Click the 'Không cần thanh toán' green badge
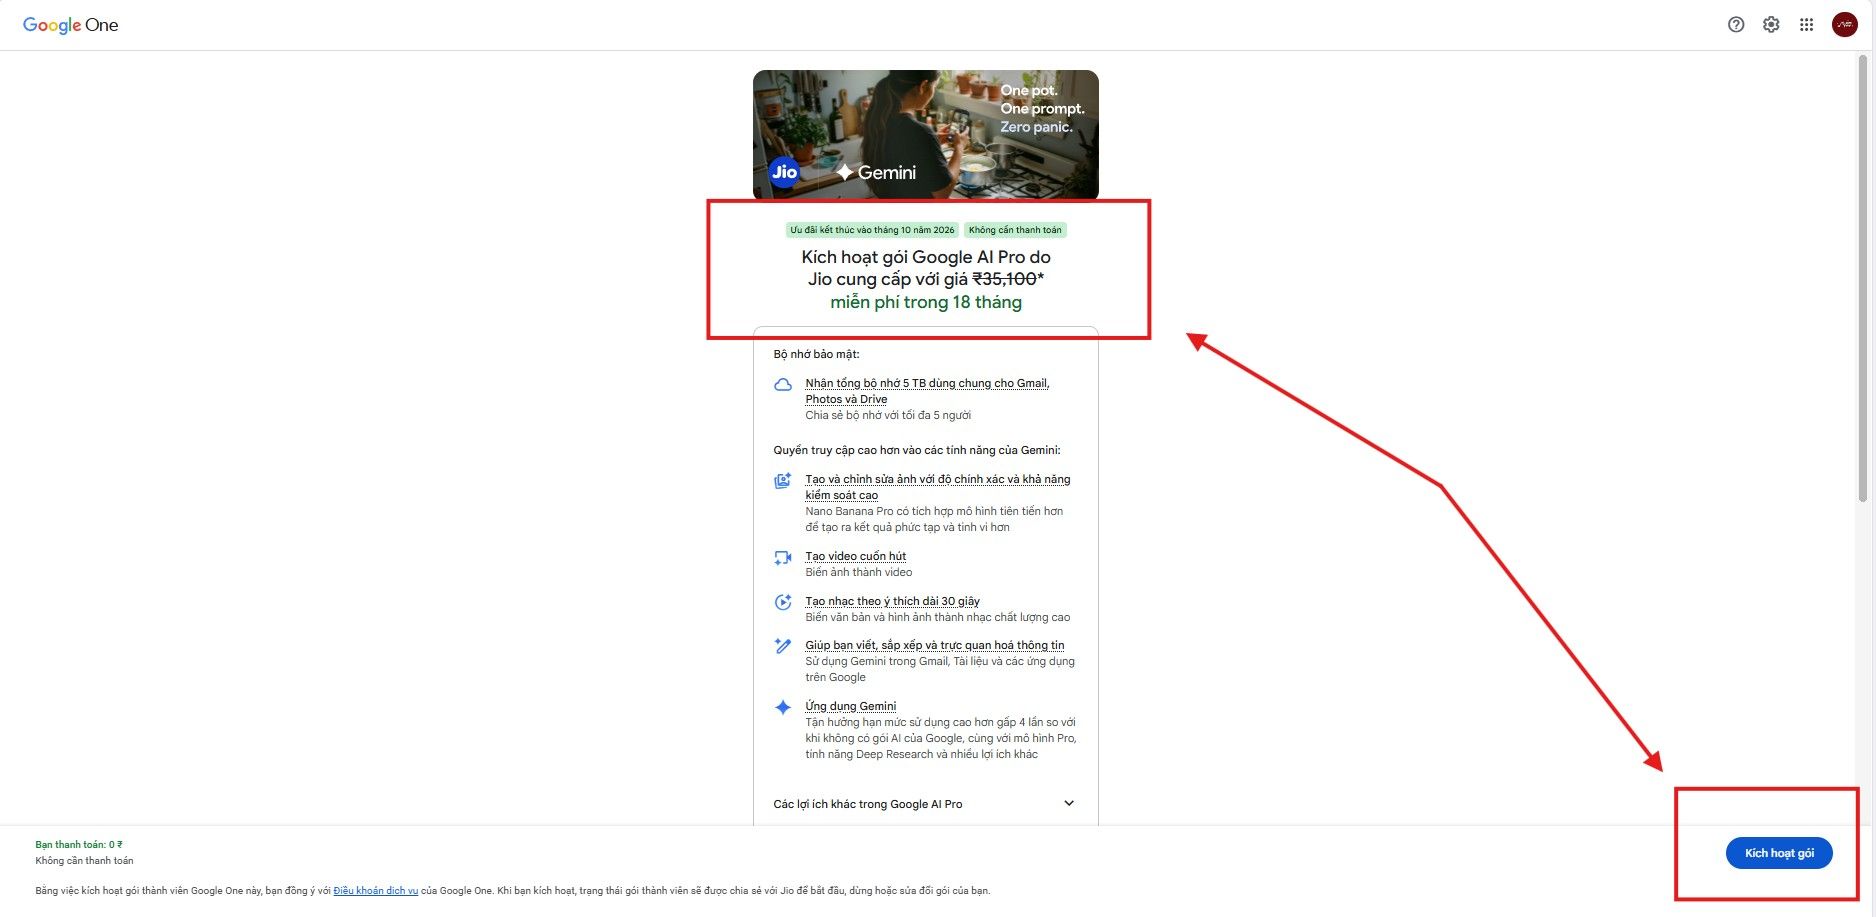 point(1015,230)
